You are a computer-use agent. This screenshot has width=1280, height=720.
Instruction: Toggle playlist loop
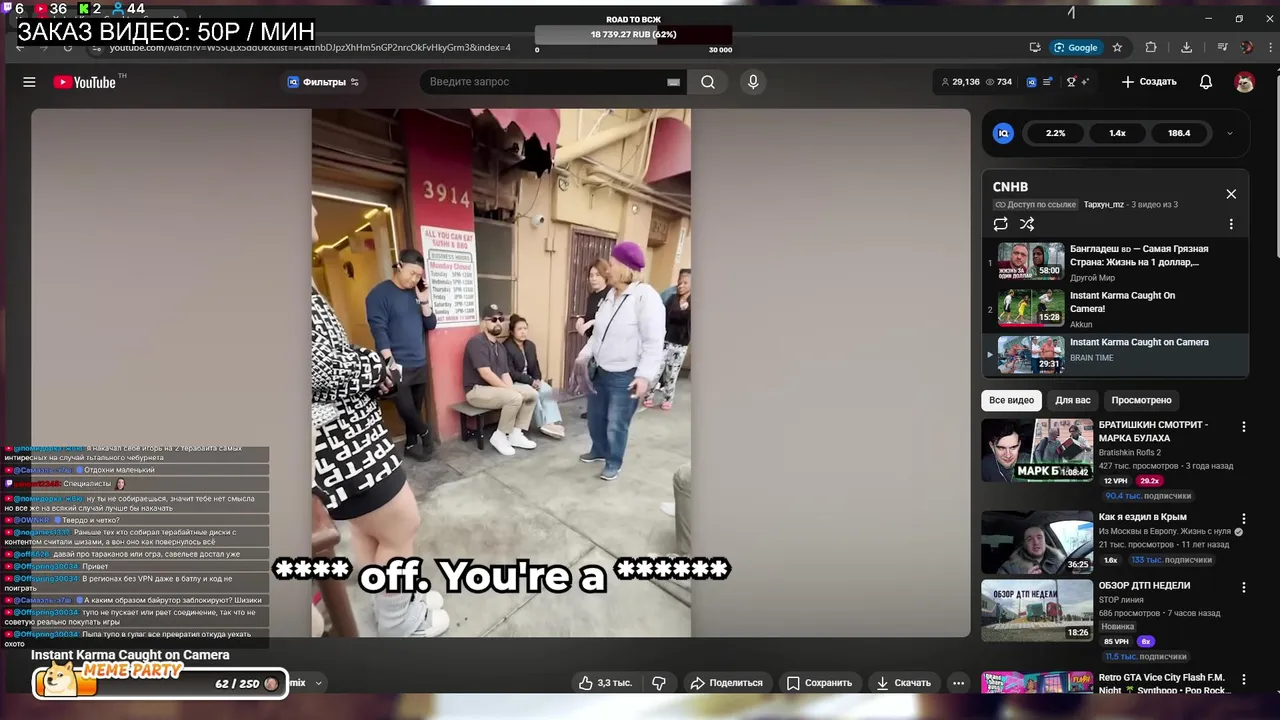point(1000,224)
